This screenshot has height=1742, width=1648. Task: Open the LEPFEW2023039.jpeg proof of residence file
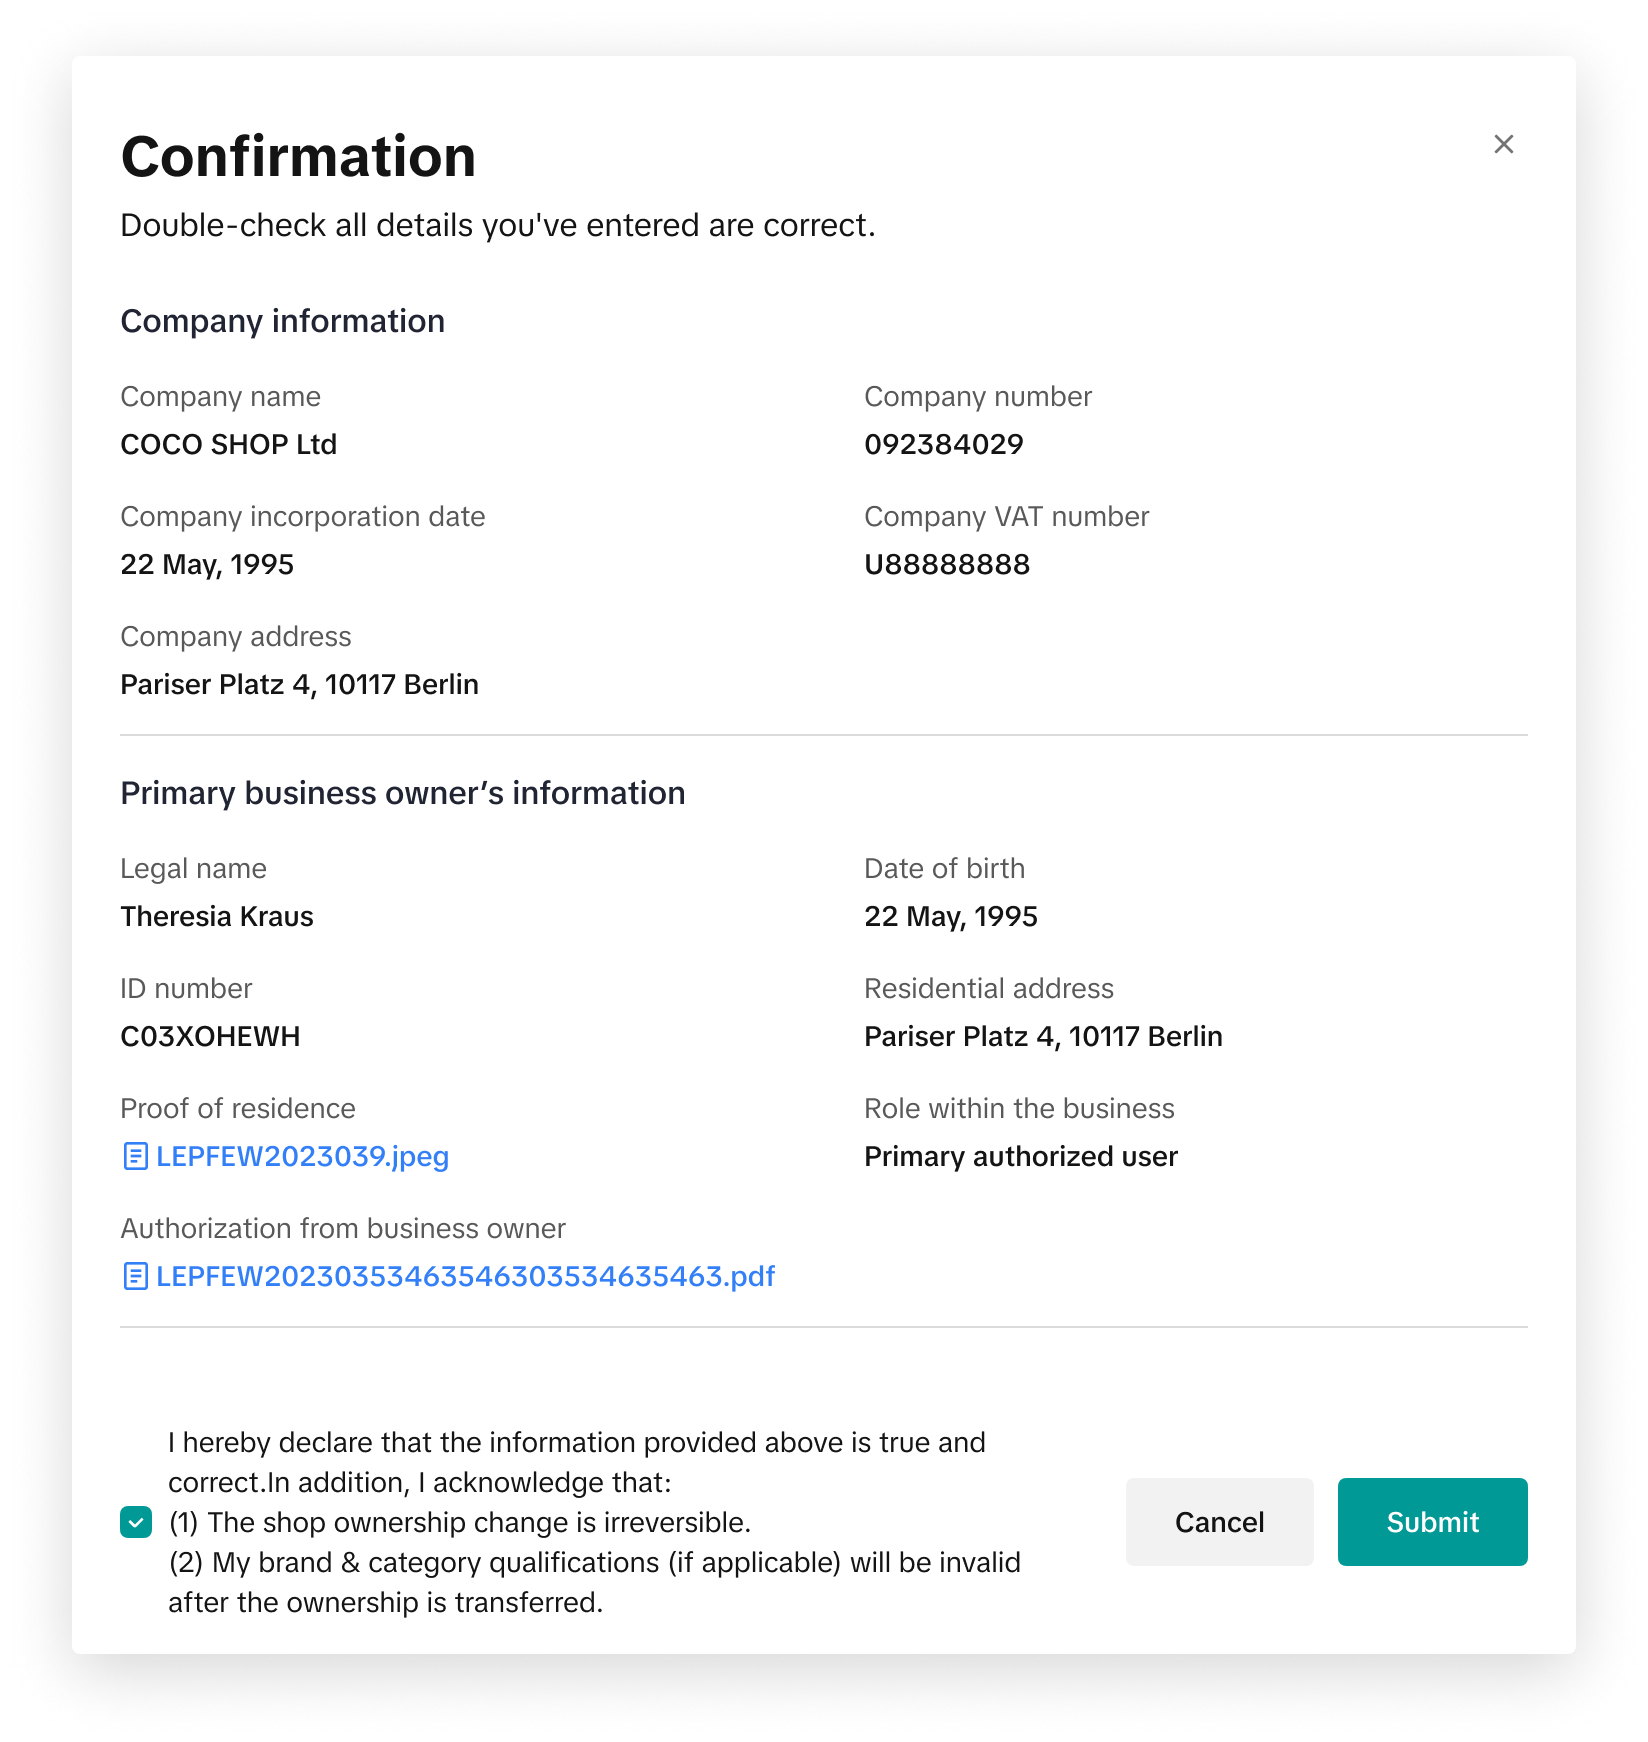(302, 1157)
